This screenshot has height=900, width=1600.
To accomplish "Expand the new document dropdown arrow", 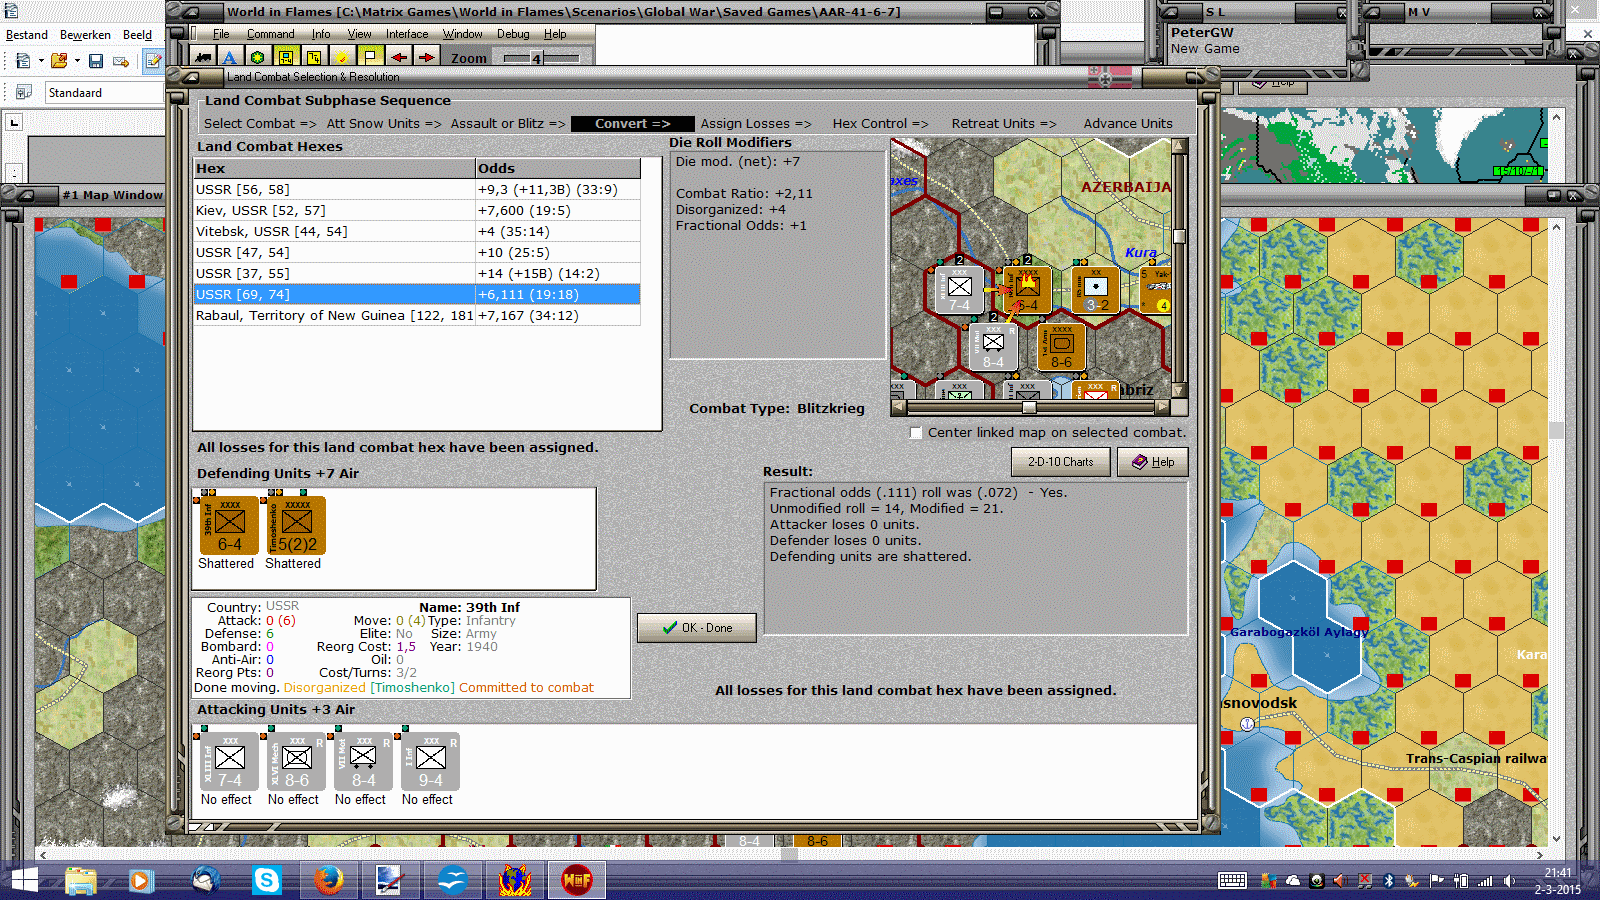I will pyautogui.click(x=41, y=61).
